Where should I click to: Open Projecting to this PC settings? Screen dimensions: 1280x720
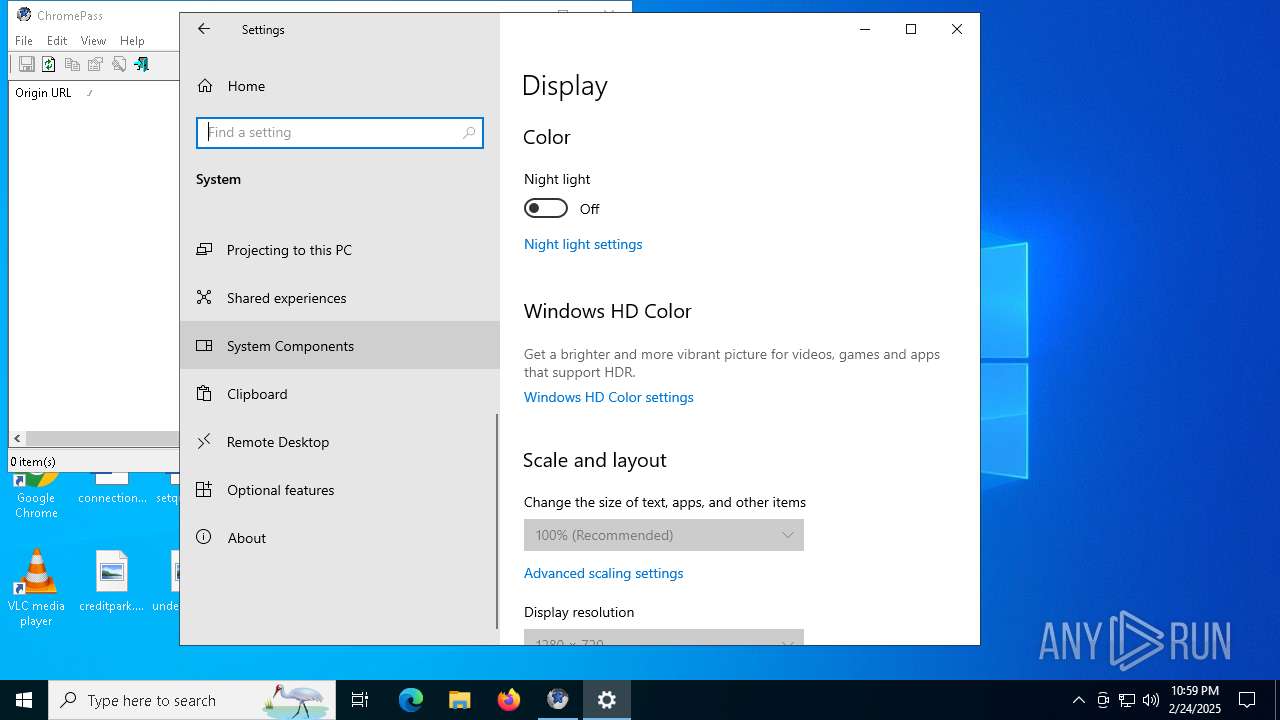tap(340, 250)
